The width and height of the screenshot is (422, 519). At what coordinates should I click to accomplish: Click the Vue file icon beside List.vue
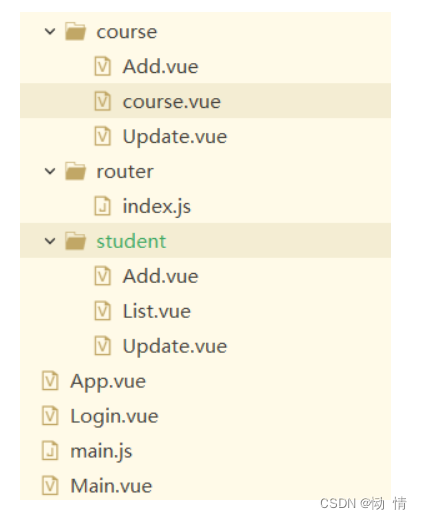103,311
